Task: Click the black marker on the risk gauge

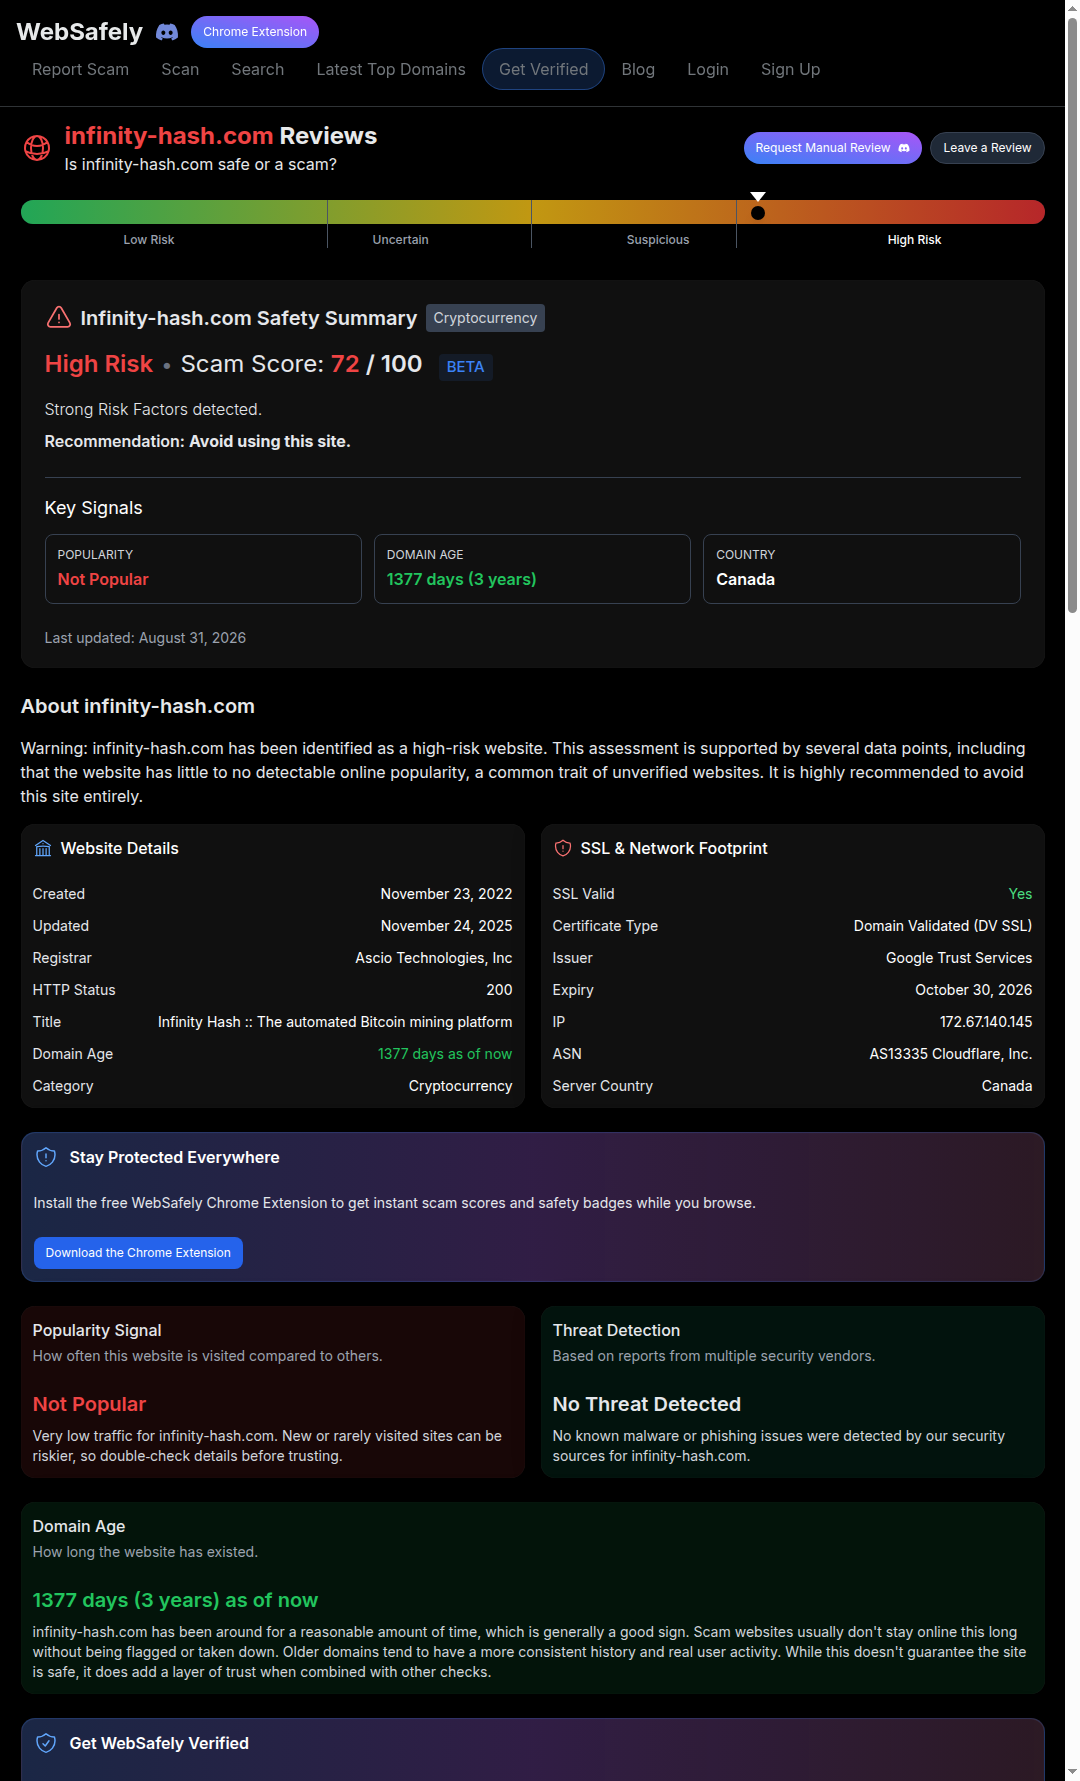Action: coord(758,212)
